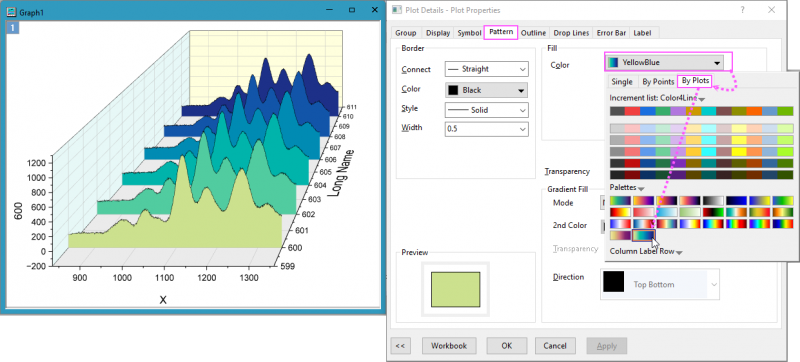The image size is (800, 362).
Task: Click the 1300 tick label on the X axis
Action: click(248, 278)
